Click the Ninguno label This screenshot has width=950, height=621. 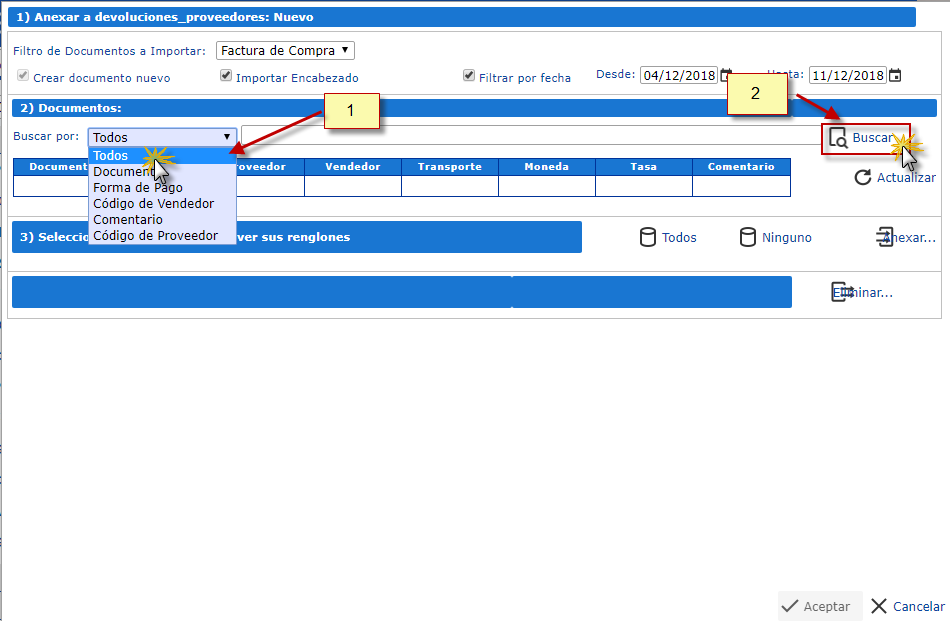[x=786, y=237]
